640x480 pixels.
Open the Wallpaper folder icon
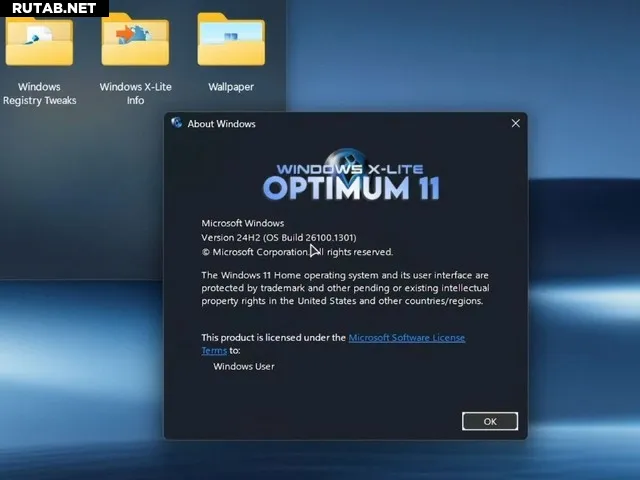point(231,42)
